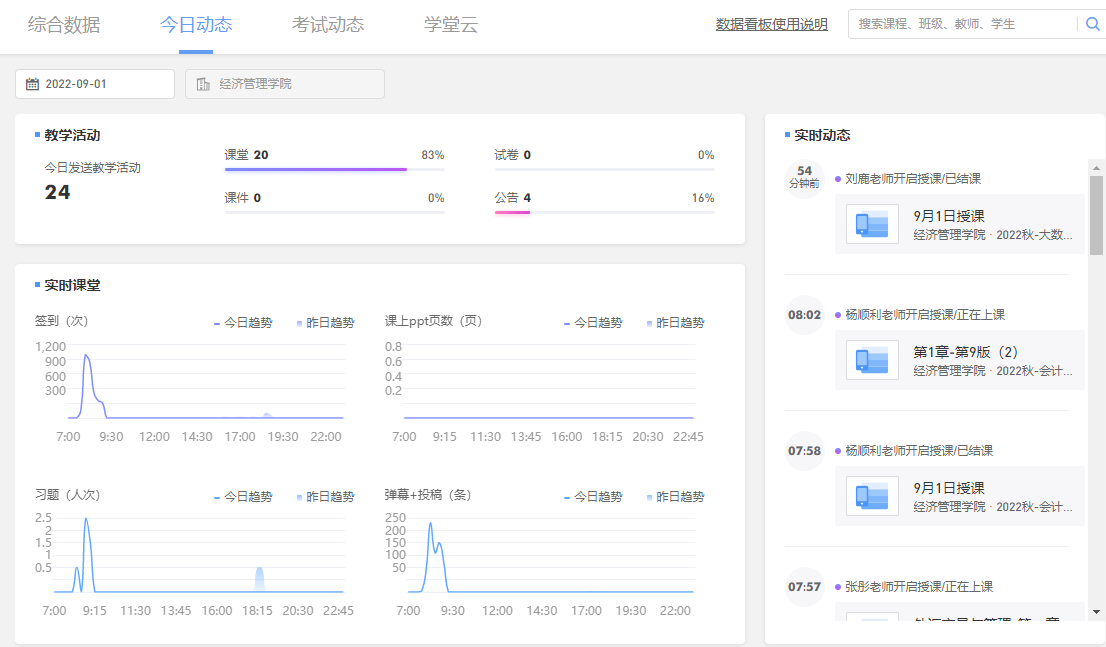Open the 9月1日授课 thumbnail by 刘鹿老师
Image resolution: width=1106 pixels, height=647 pixels.
point(872,224)
